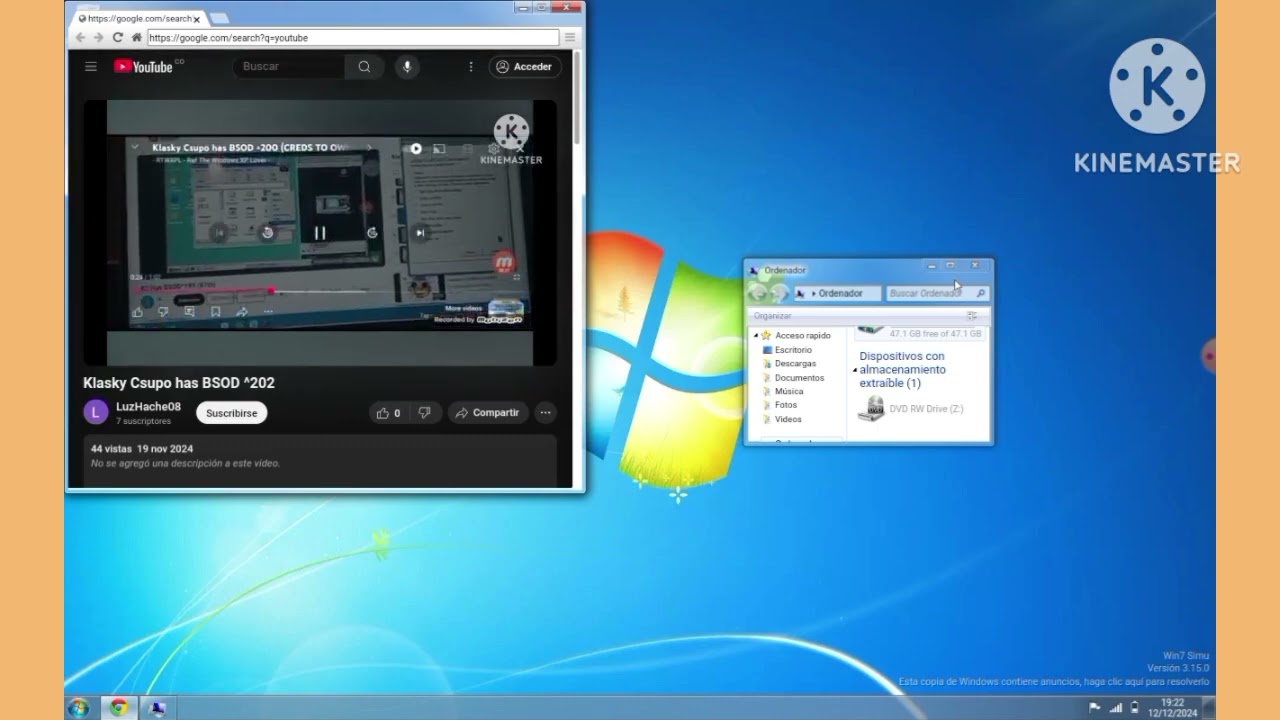Open the network signal tray icon
This screenshot has height=720, width=1280.
coord(1116,708)
